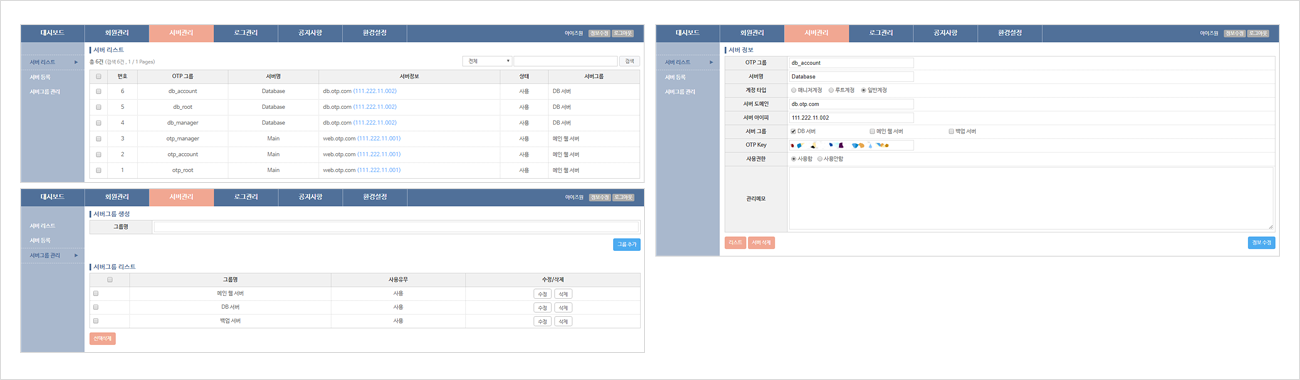Select the 사용안함 radio option
This screenshot has height=380, width=1300.
pyautogui.click(x=831, y=159)
